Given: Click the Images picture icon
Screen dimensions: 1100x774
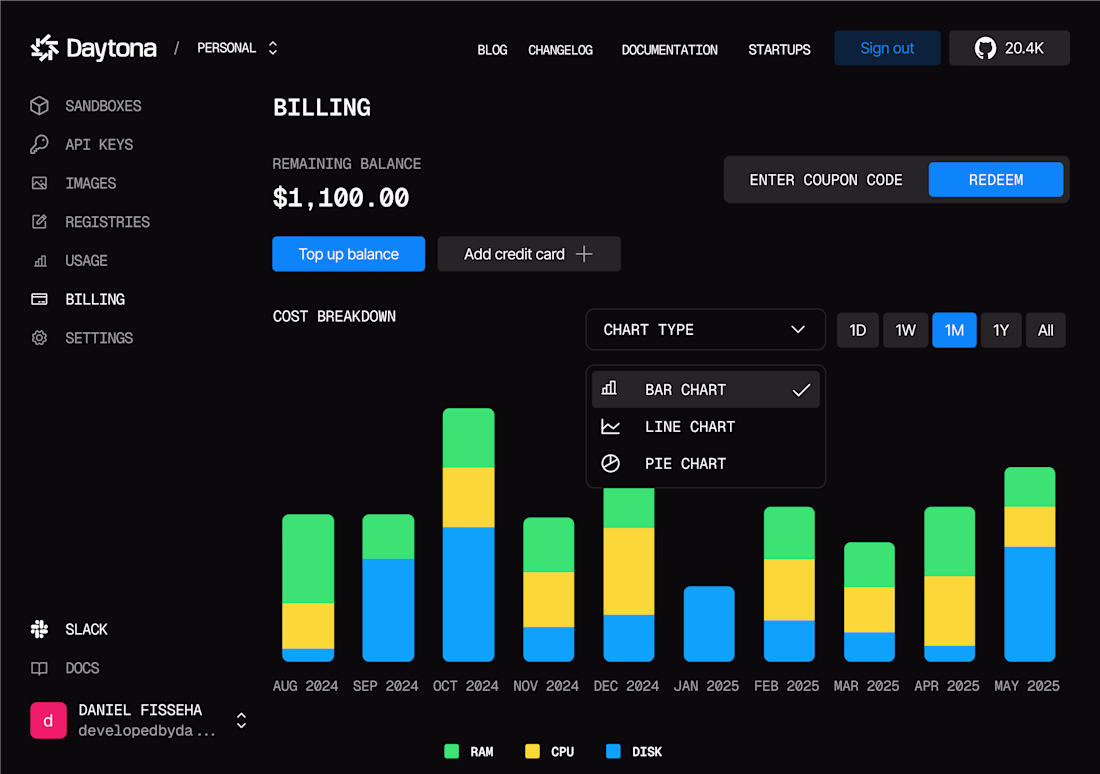Looking at the screenshot, I should point(39,183).
